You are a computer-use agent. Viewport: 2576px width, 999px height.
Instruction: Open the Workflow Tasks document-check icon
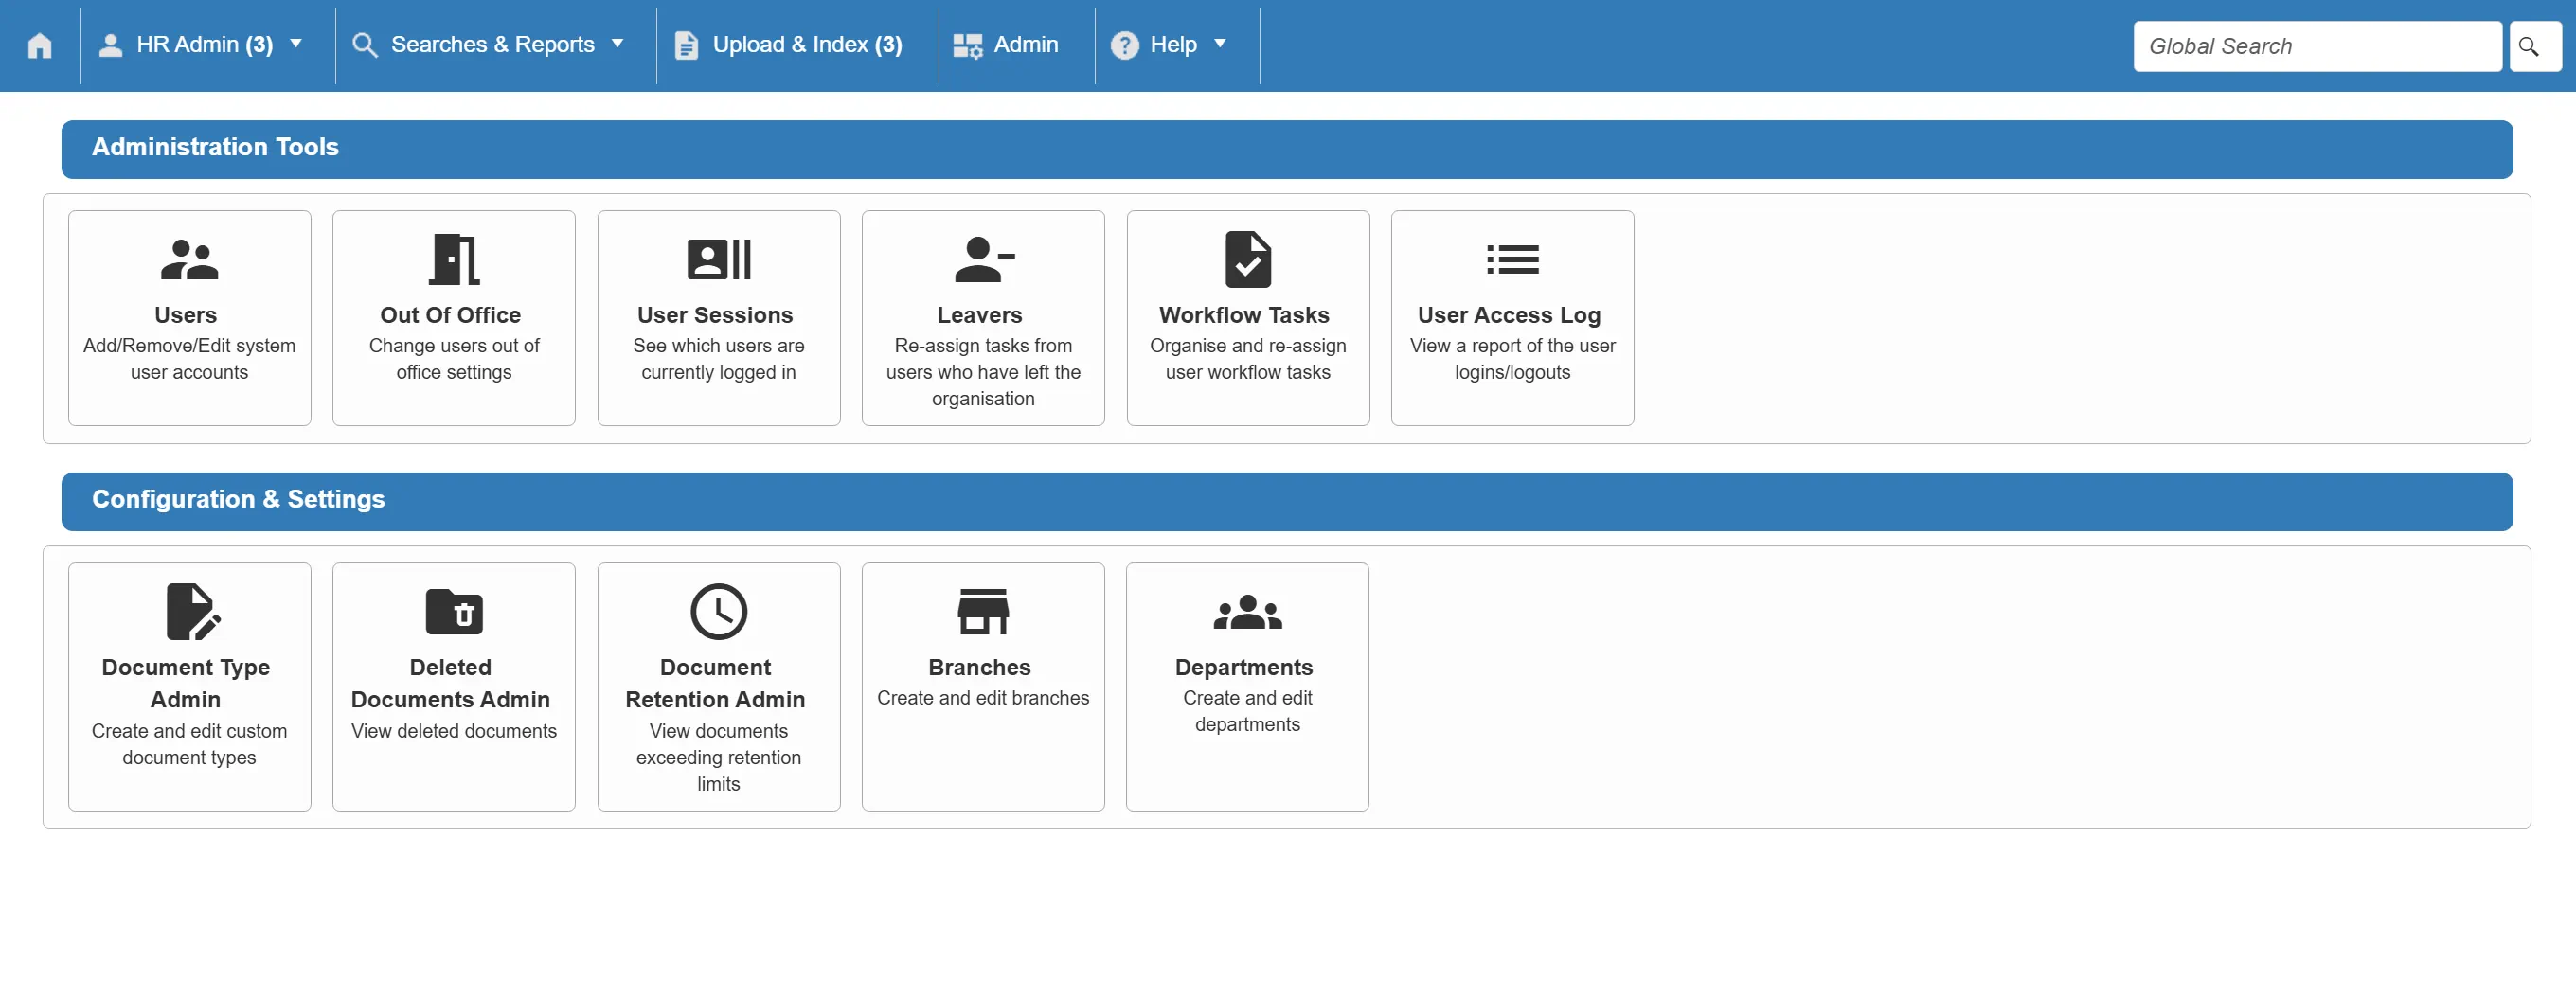(x=1248, y=260)
